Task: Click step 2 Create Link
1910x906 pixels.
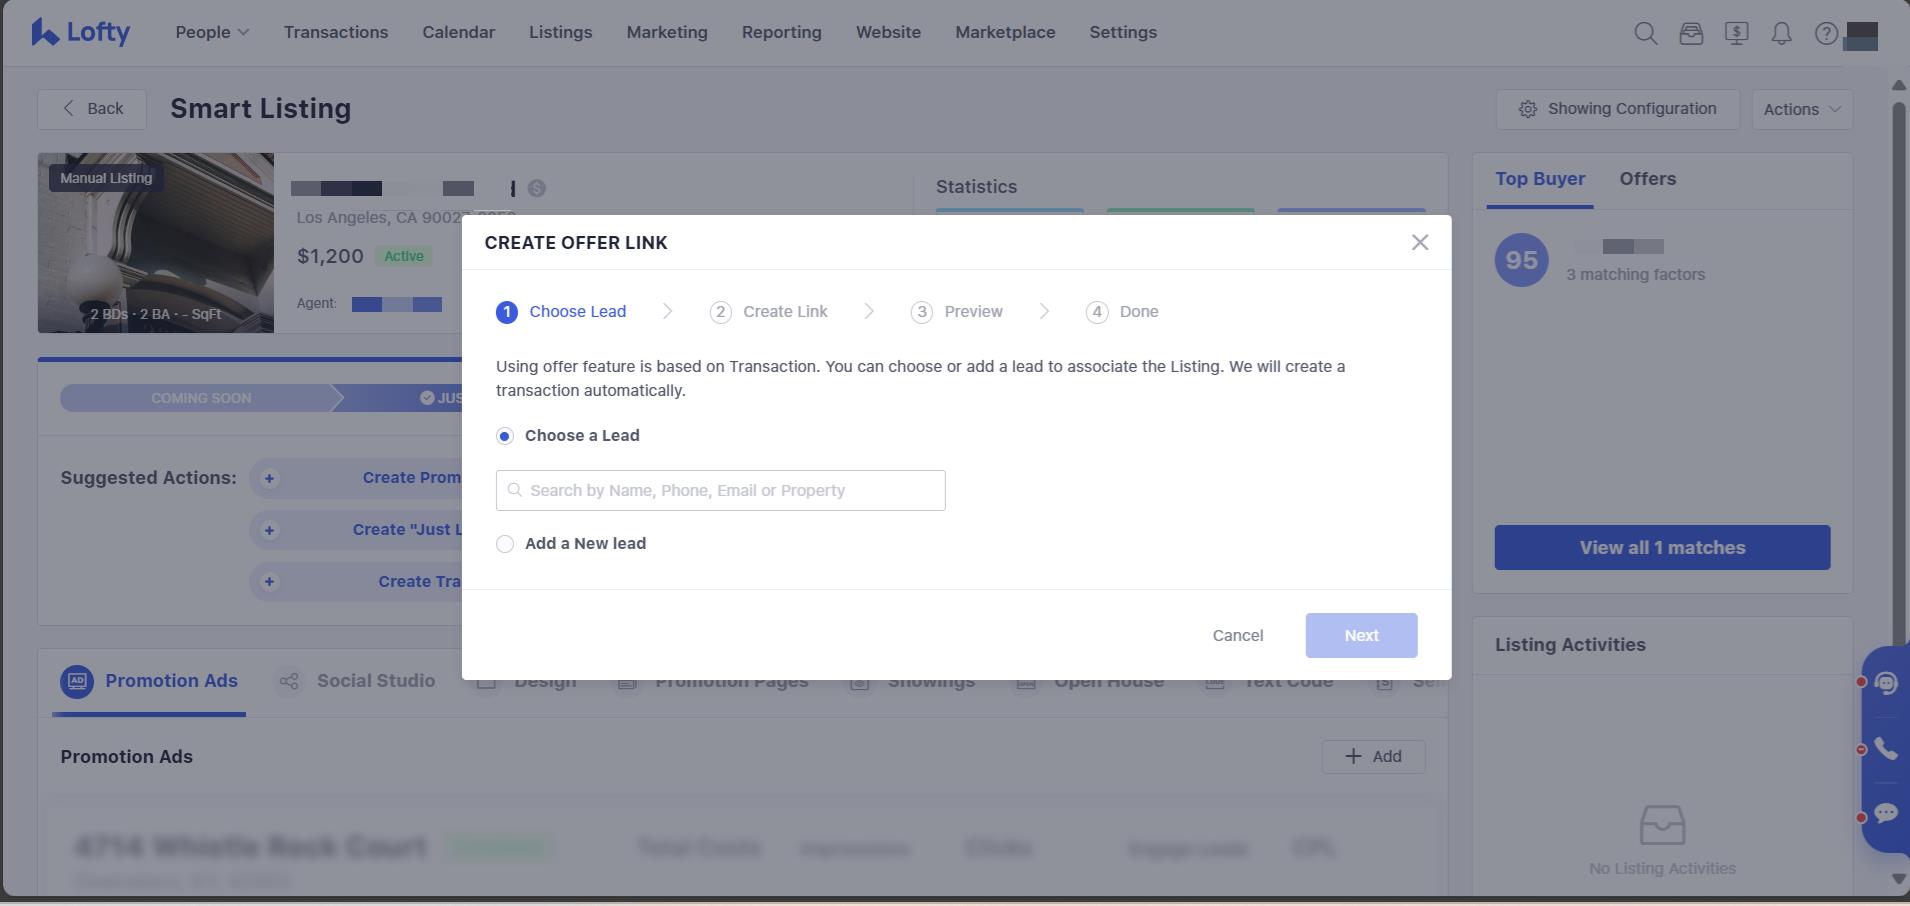Action: [768, 312]
